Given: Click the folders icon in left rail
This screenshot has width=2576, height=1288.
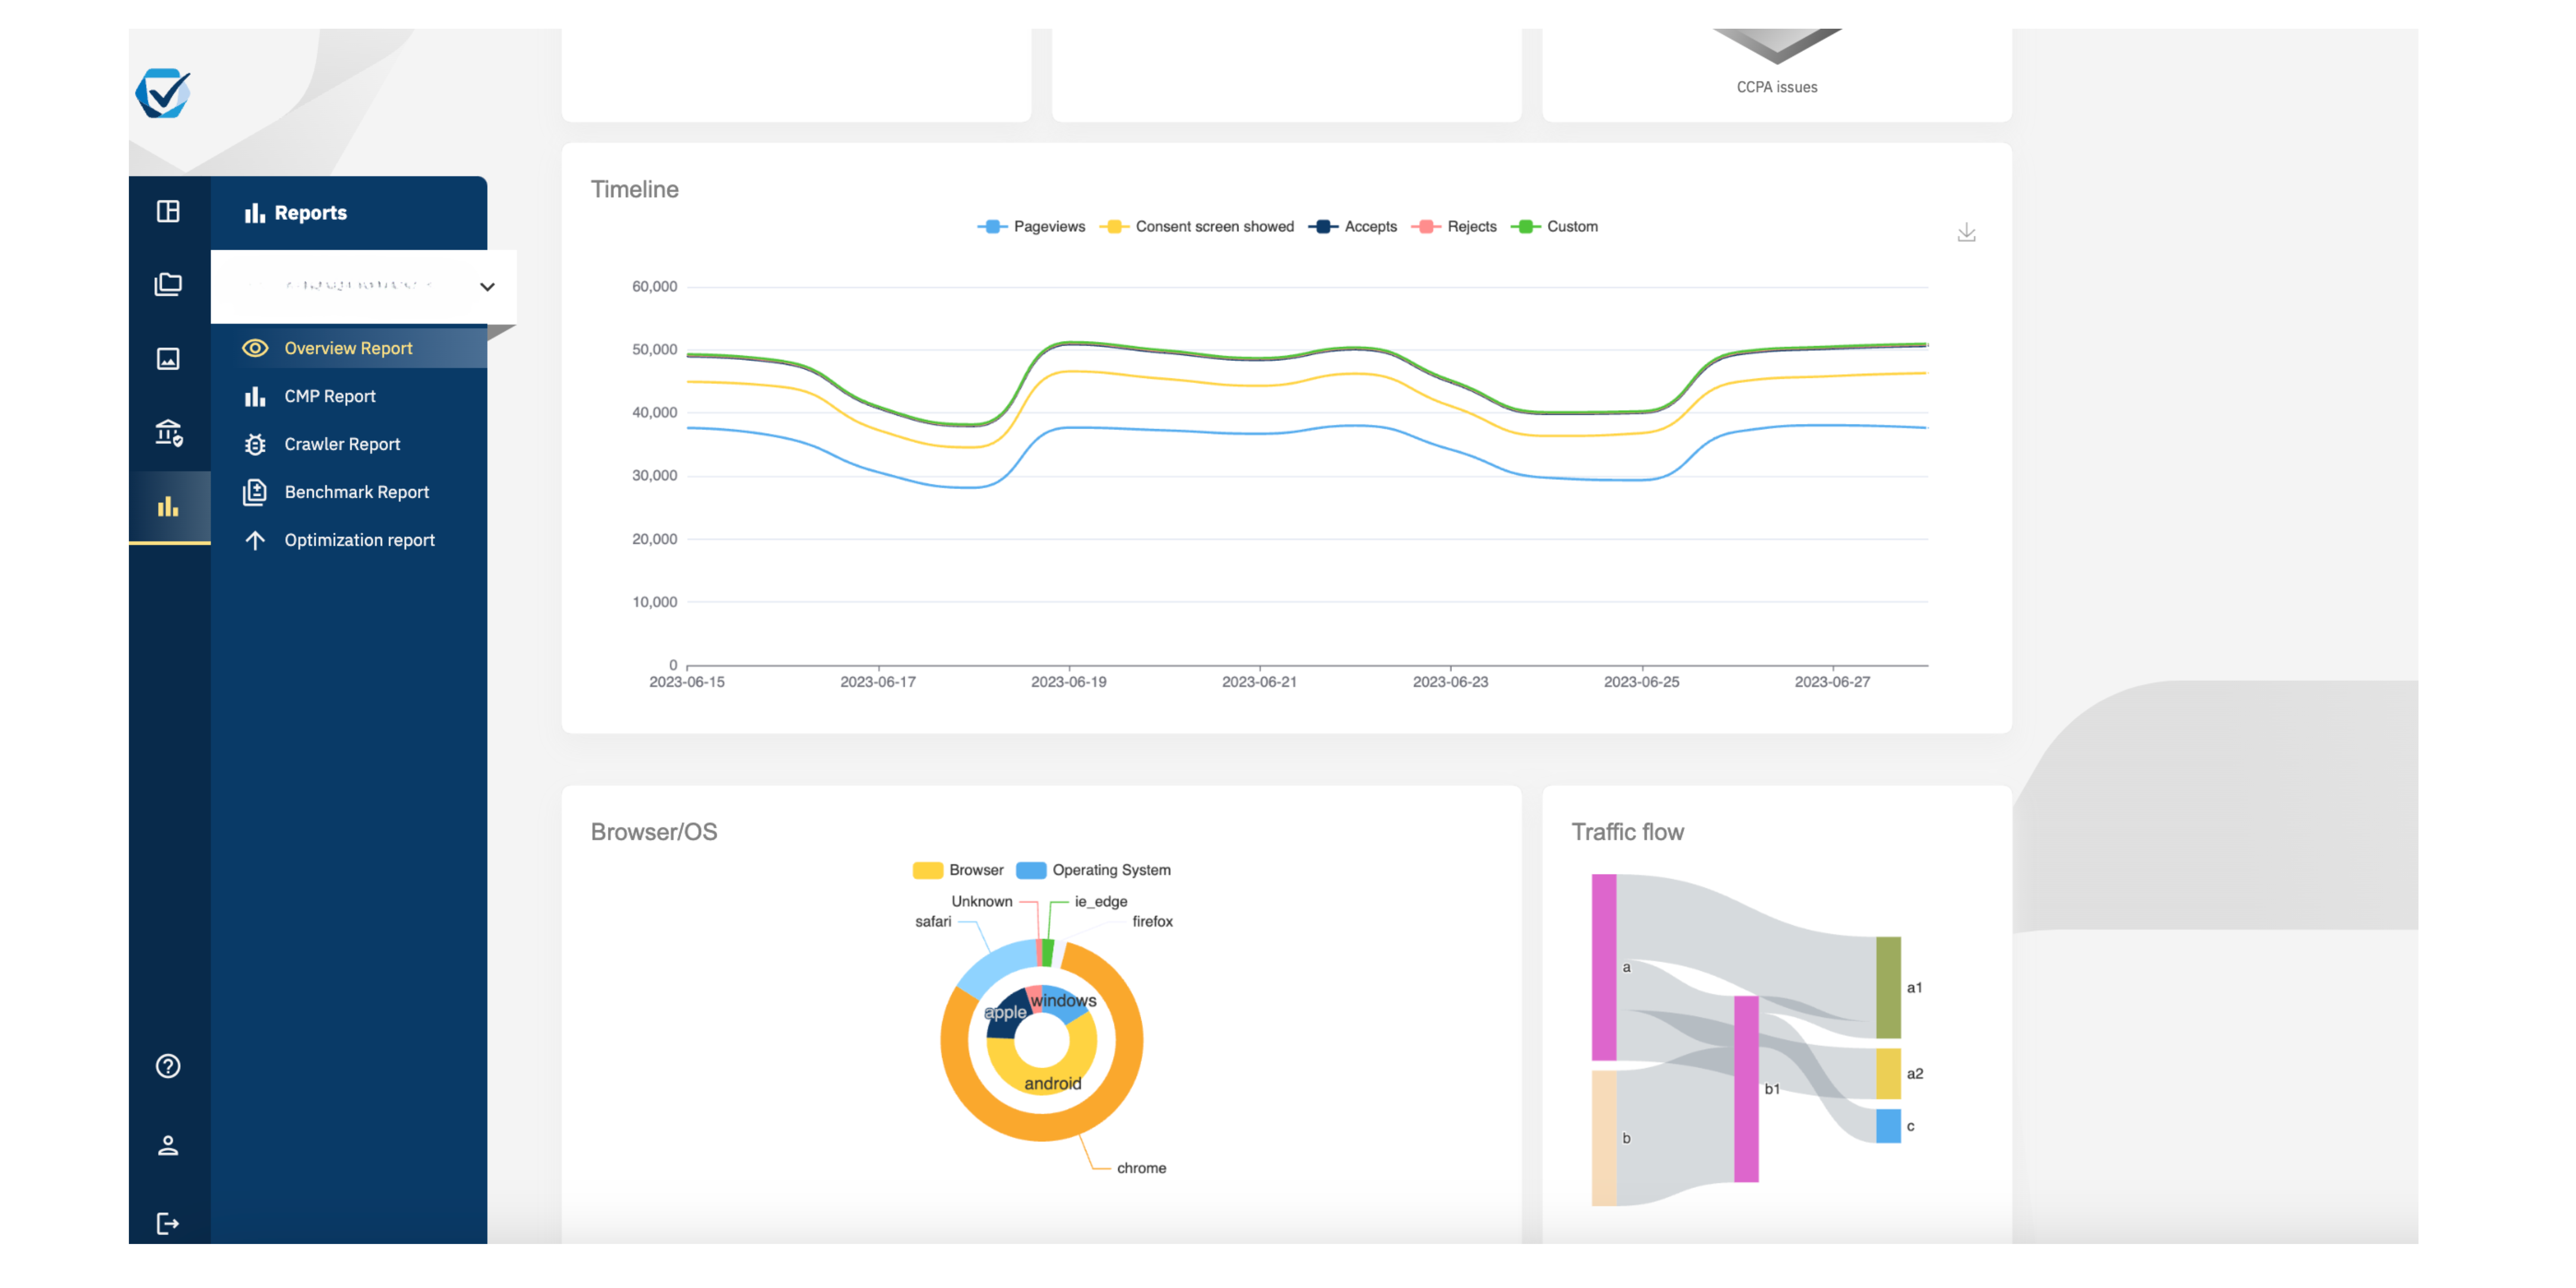Looking at the screenshot, I should click(x=168, y=285).
